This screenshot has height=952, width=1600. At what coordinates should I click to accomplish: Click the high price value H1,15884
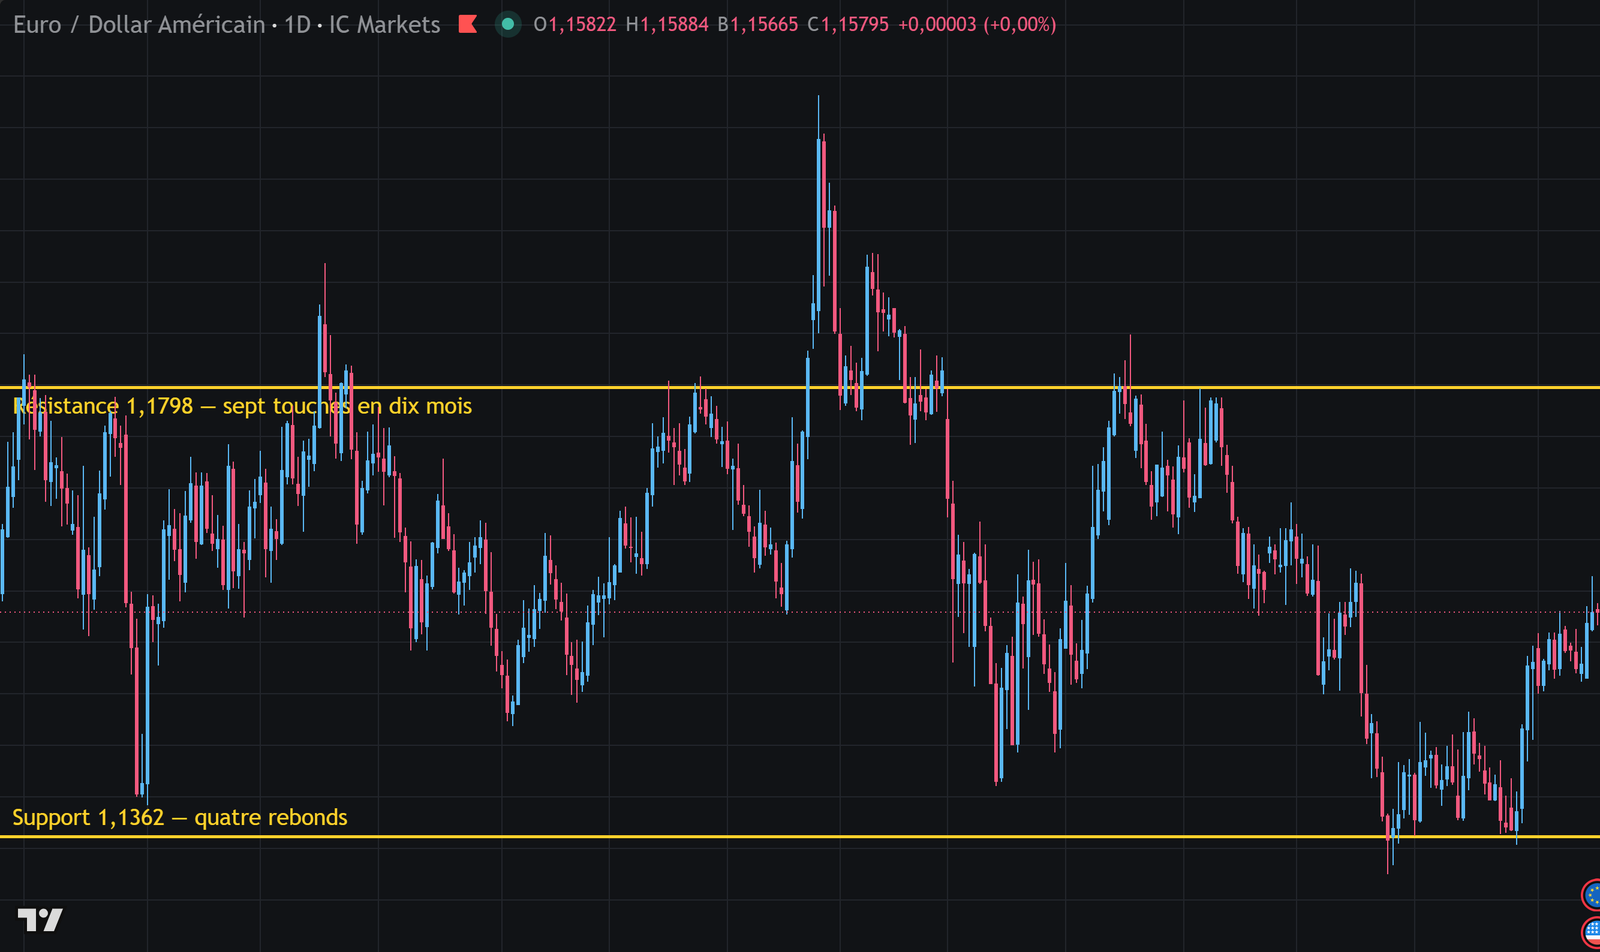click(x=667, y=24)
